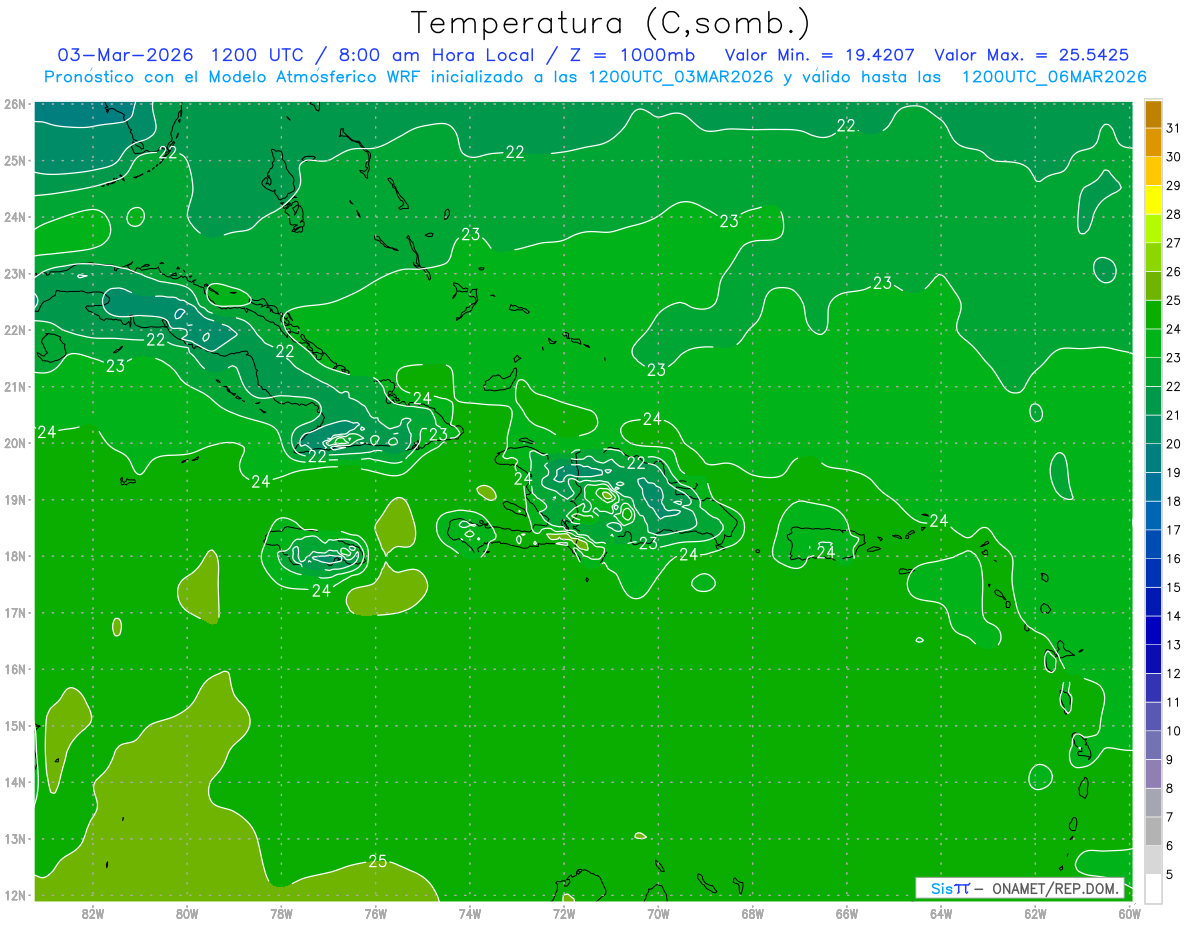Click the "68W" longitude axis label
The image size is (1200, 927).
point(753,912)
